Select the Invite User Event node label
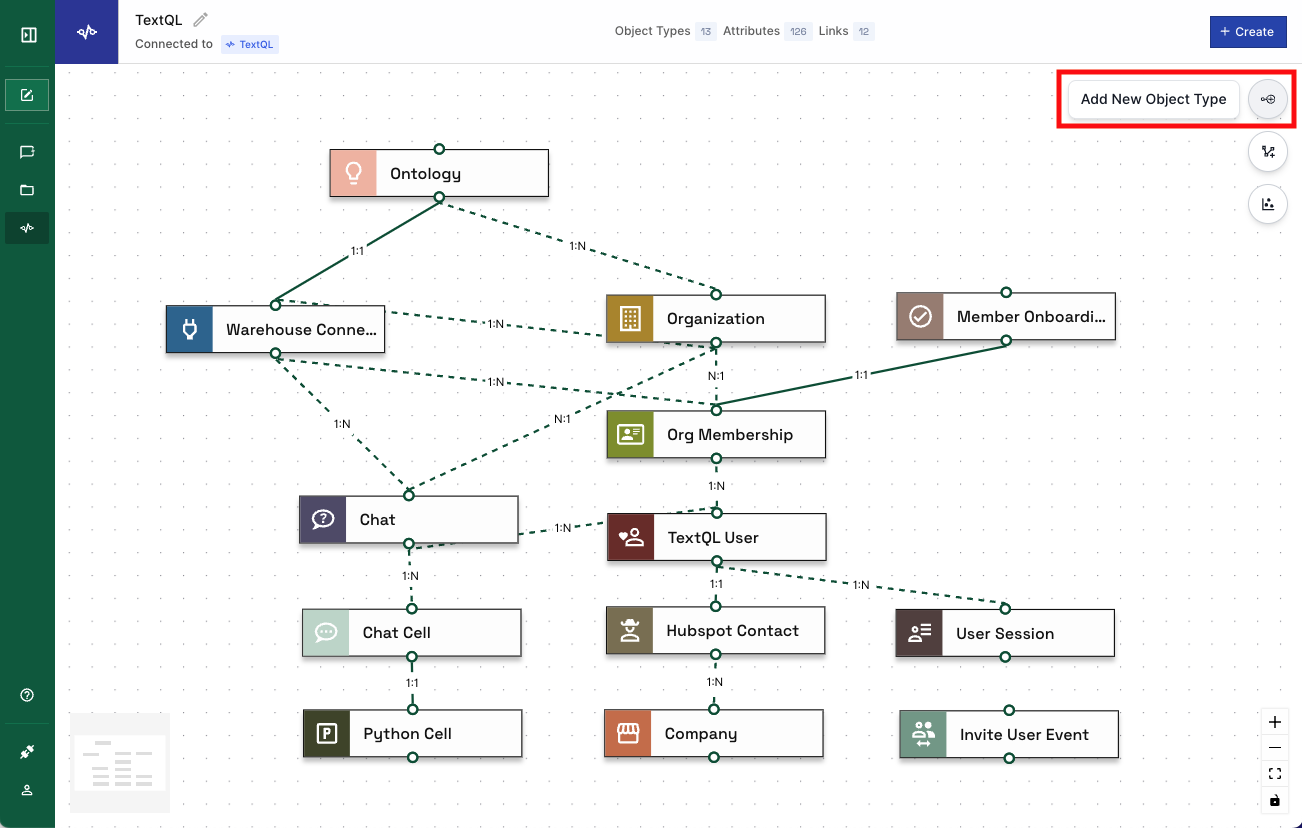1302x828 pixels. pos(1024,735)
